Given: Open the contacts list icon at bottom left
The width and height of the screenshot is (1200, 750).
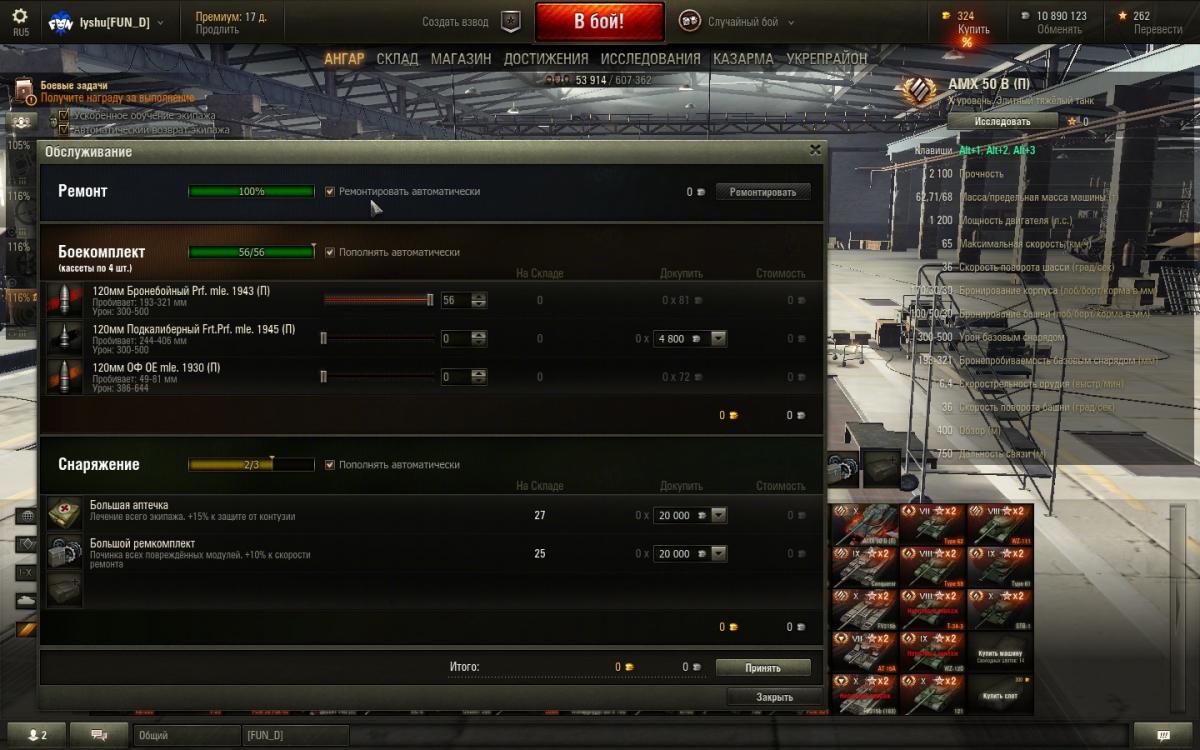Looking at the screenshot, I should point(37,735).
